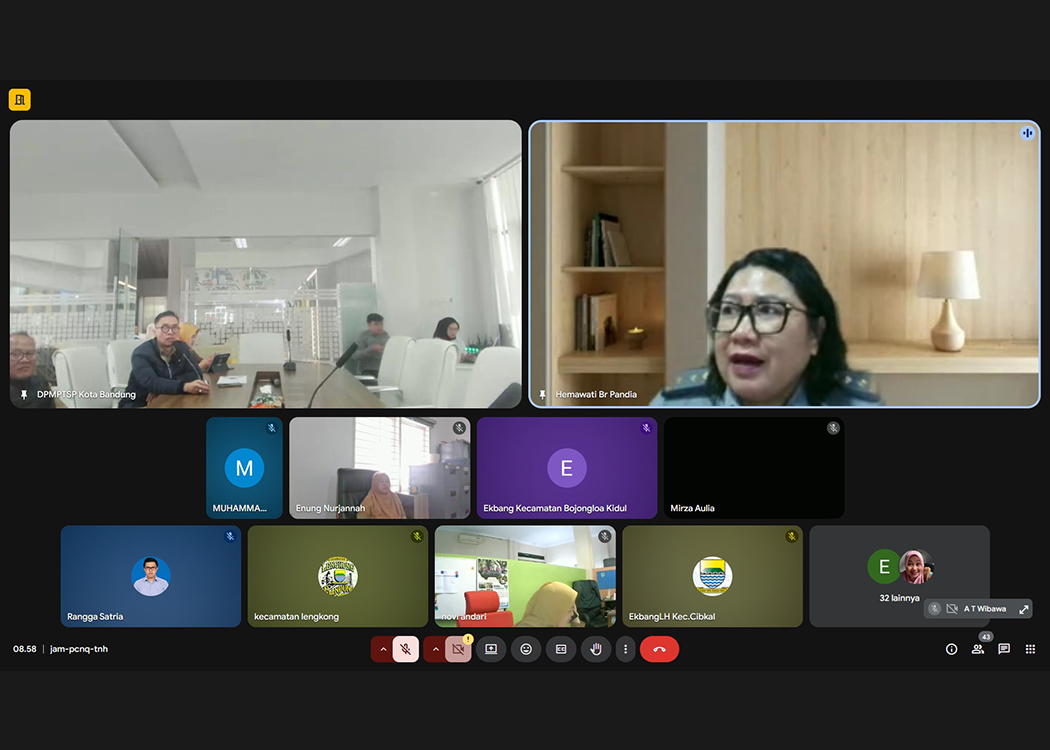
Task: Select Hemawati Br Pandia's video tile
Action: [784, 264]
